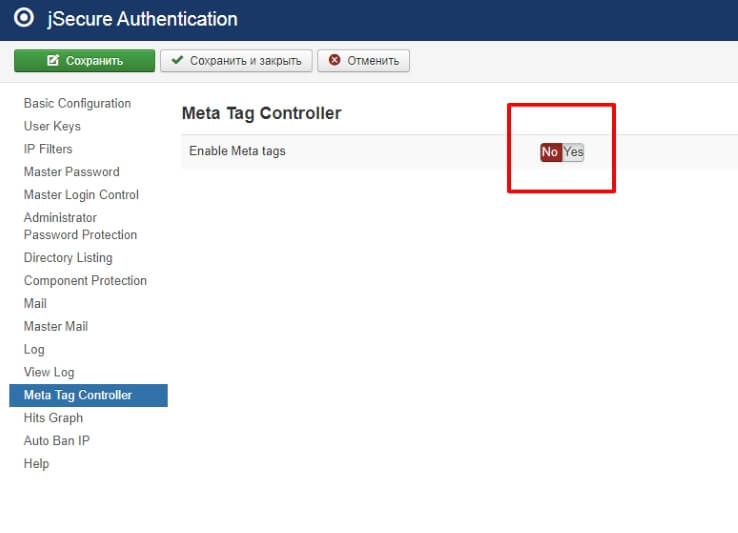The height and width of the screenshot is (533, 738).
Task: Select the Master Mail sidebar item
Action: tap(56, 326)
